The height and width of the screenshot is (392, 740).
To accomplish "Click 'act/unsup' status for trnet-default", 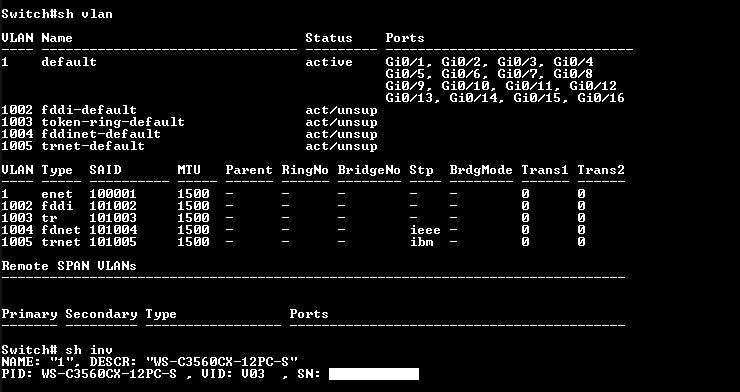I will point(341,146).
